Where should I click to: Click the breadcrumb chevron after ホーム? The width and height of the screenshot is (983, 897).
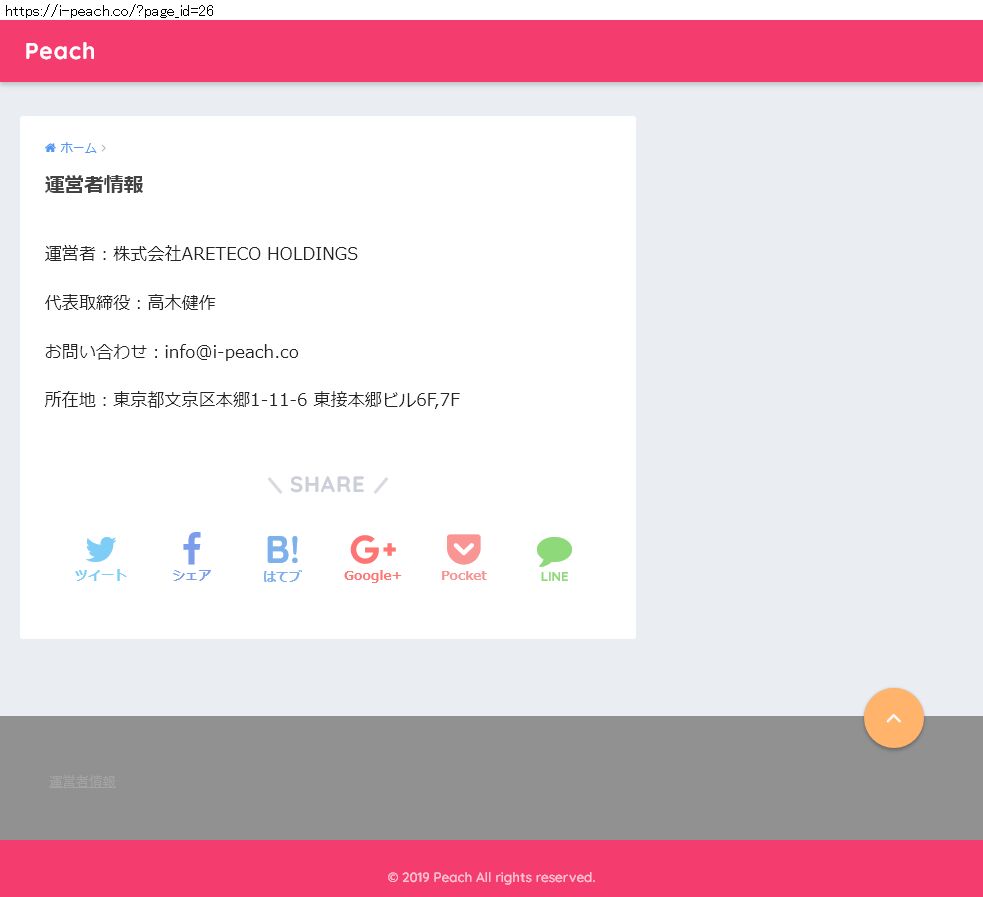[104, 148]
